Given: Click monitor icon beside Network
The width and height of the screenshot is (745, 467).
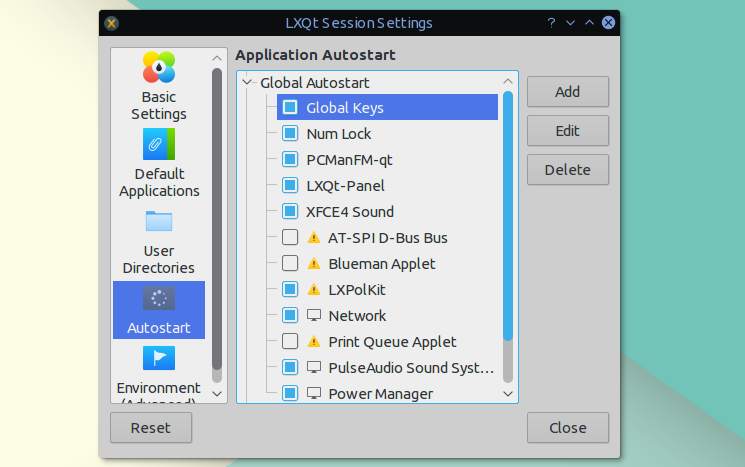Looking at the screenshot, I should click(314, 315).
